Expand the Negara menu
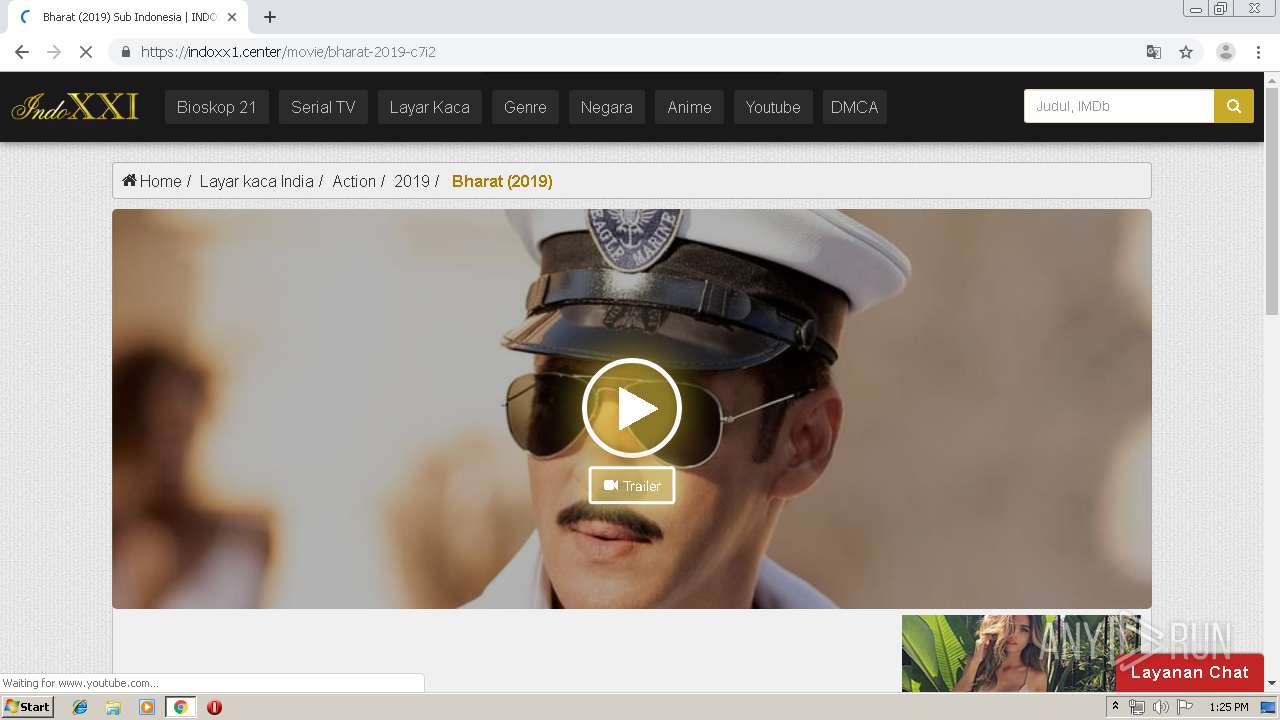This screenshot has width=1280, height=720. point(606,107)
